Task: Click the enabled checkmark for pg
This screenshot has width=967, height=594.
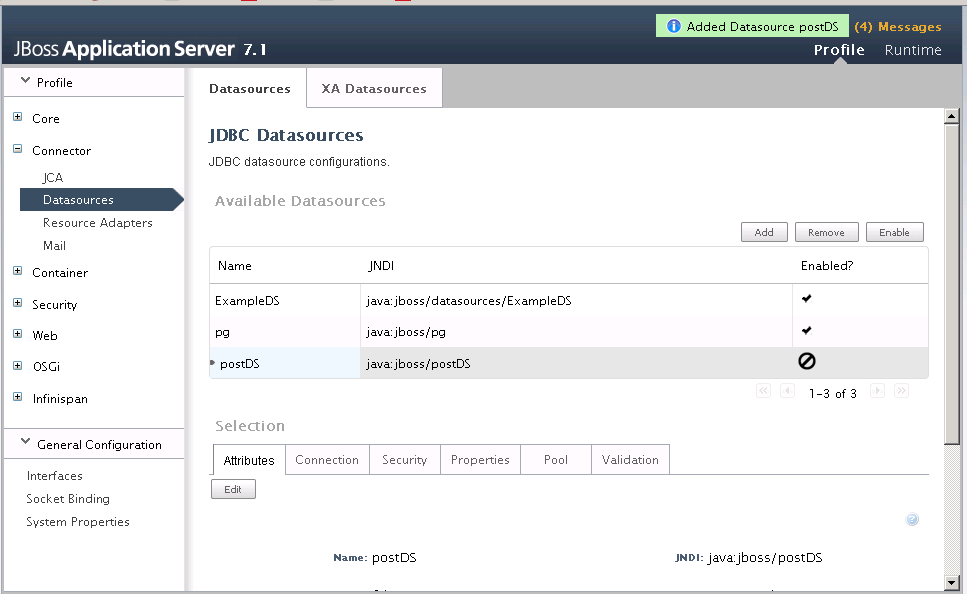Action: click(x=807, y=330)
